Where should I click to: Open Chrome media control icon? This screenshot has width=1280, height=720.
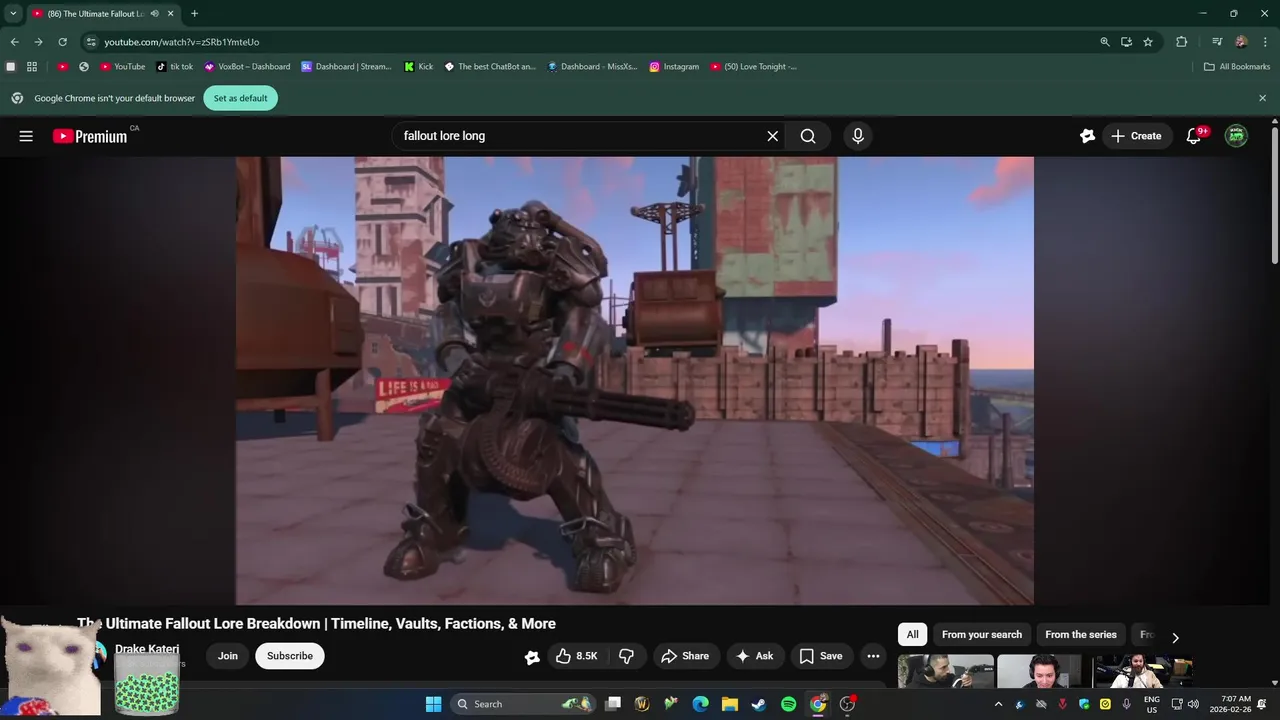[x=1217, y=42]
